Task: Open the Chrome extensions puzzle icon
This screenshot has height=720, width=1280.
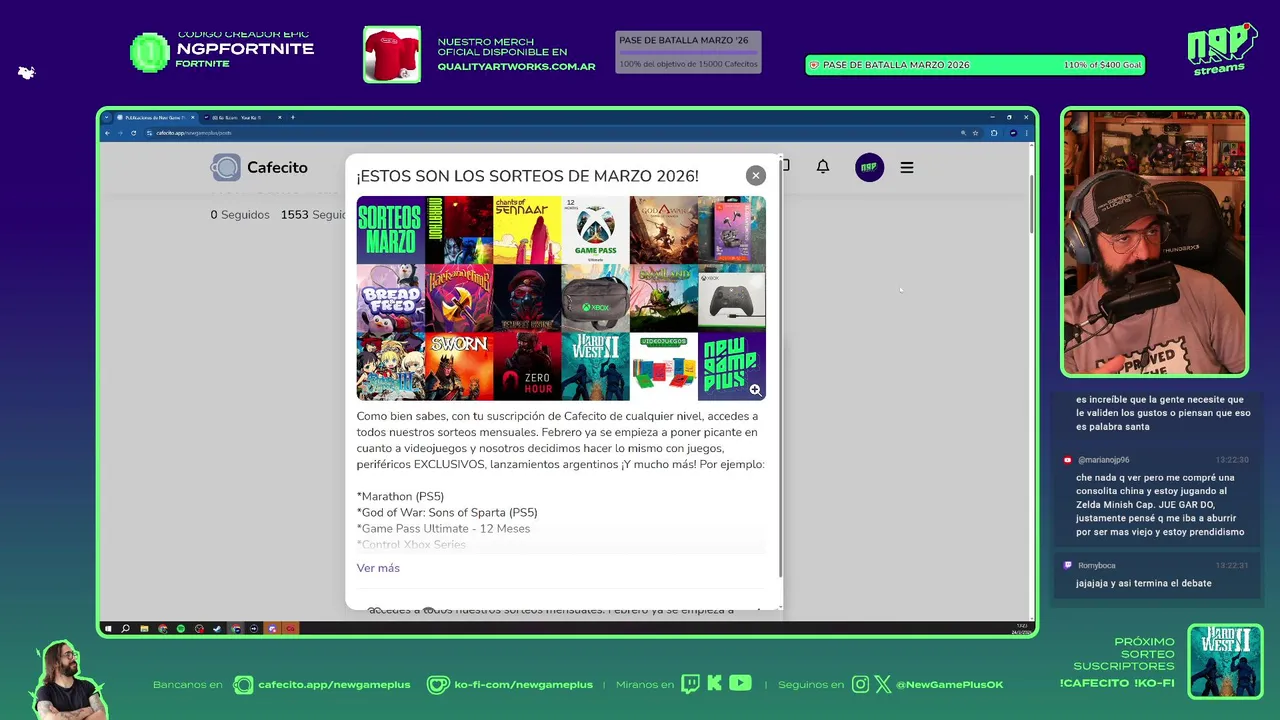Action: pos(994,133)
